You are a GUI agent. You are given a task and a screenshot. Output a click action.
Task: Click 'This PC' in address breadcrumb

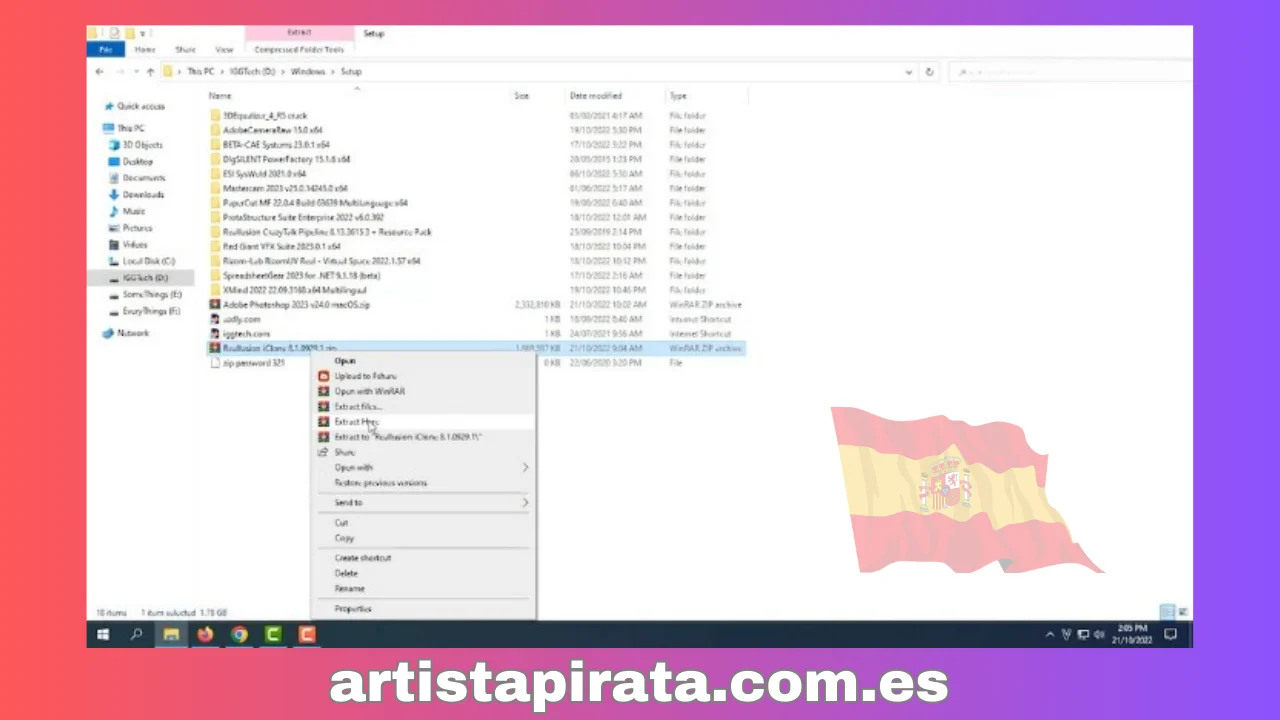tap(201, 72)
